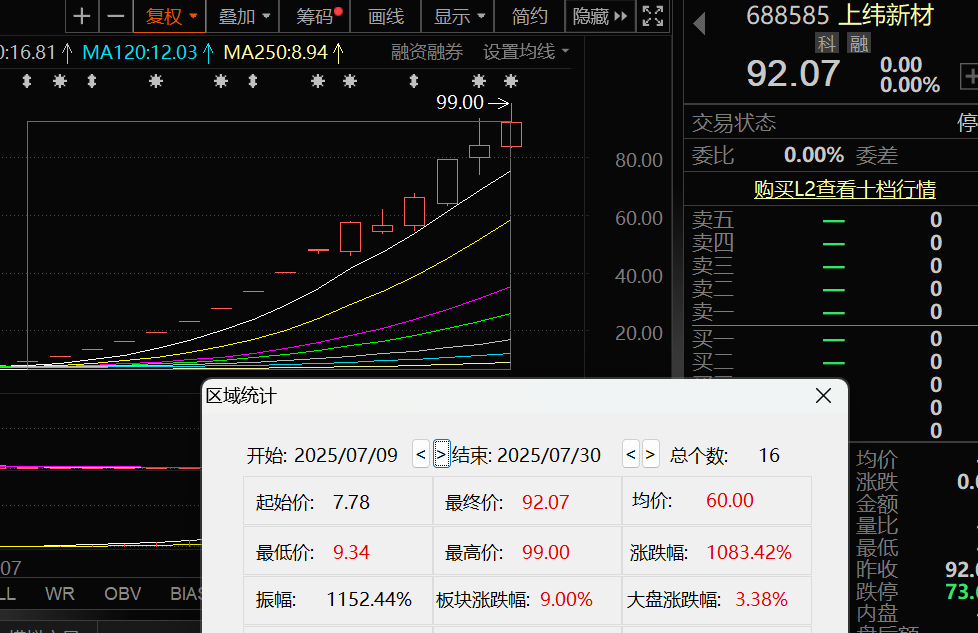Zoom out chart with minus icon

click(x=115, y=16)
